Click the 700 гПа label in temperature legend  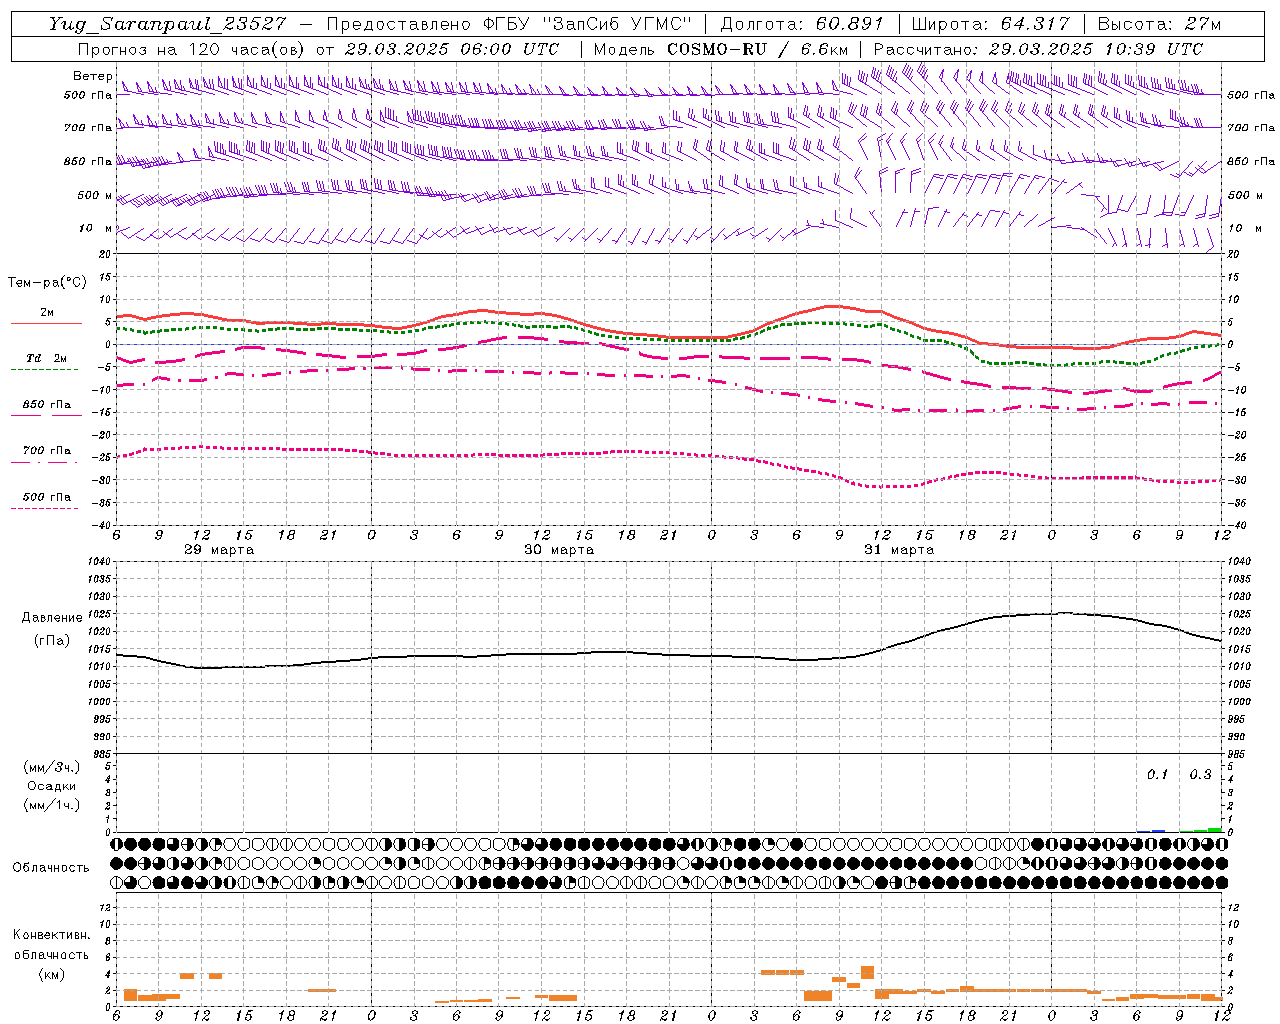(46, 451)
